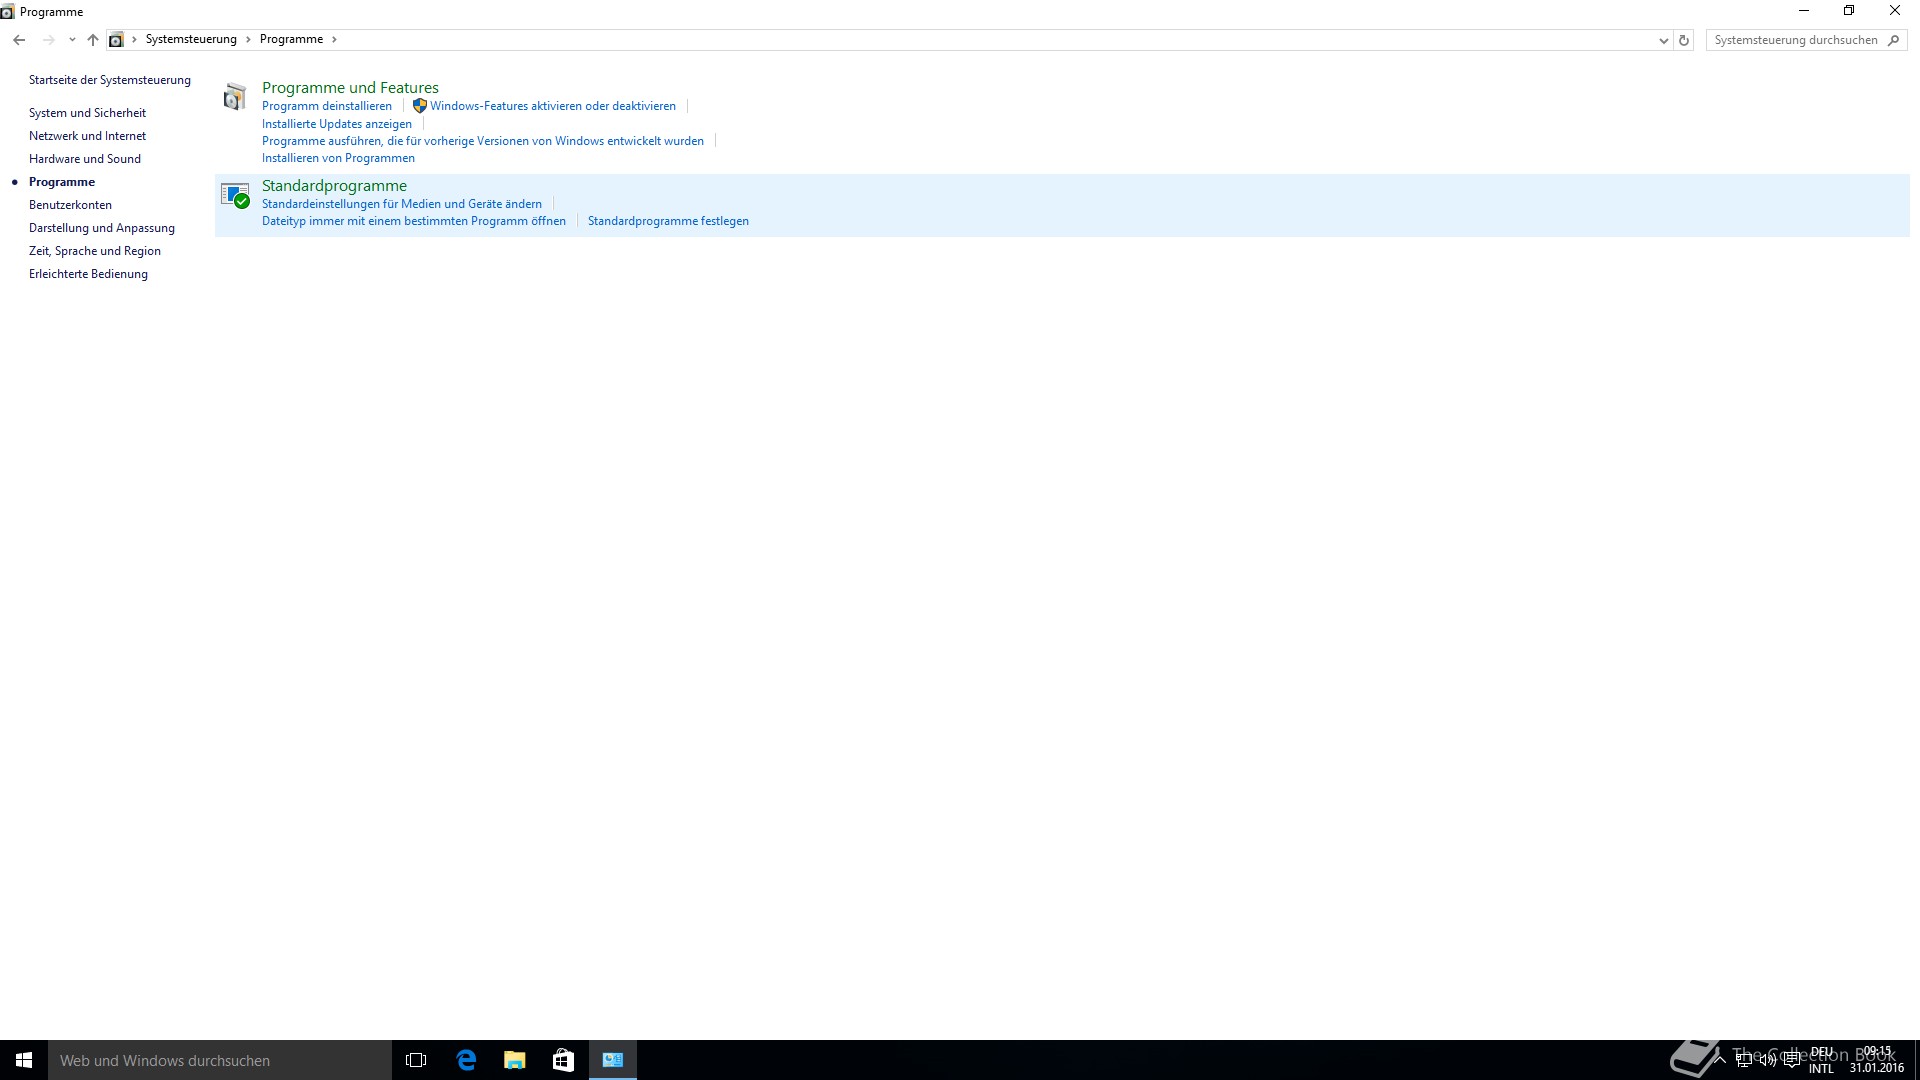Open Standardprogramme category icon
The width and height of the screenshot is (1920, 1080).
[x=235, y=195]
